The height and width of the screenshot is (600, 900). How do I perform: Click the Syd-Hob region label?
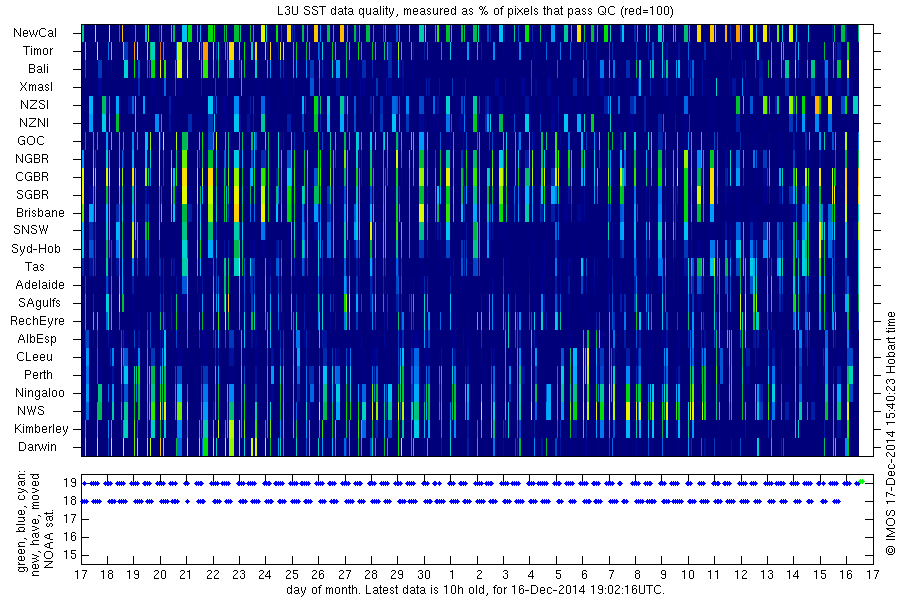point(36,249)
